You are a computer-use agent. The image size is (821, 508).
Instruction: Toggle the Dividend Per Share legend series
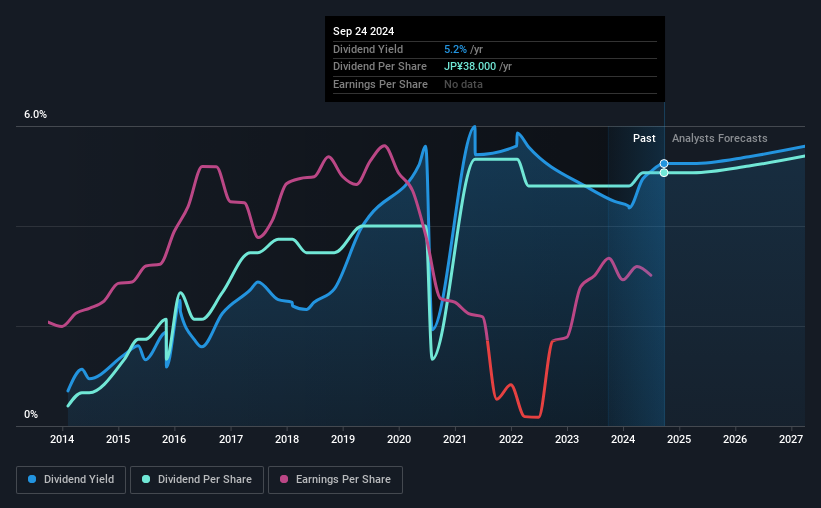pyautogui.click(x=197, y=480)
